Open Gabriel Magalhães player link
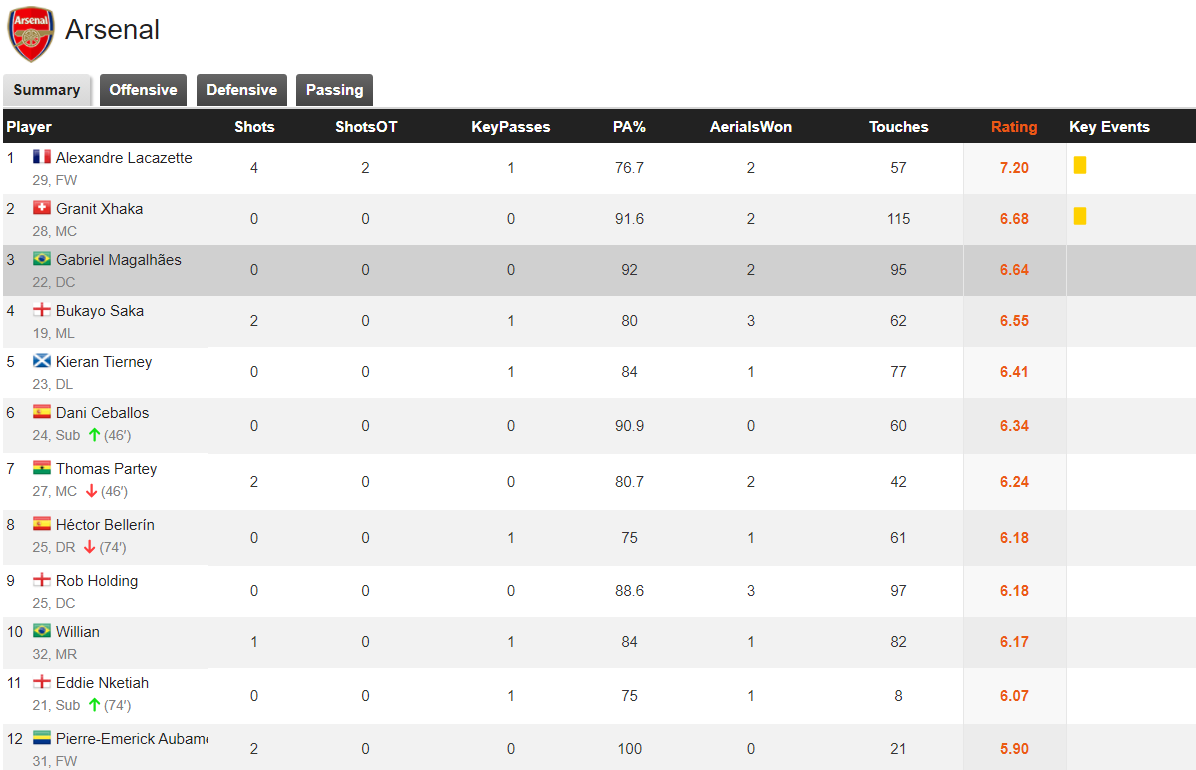 pyautogui.click(x=119, y=260)
